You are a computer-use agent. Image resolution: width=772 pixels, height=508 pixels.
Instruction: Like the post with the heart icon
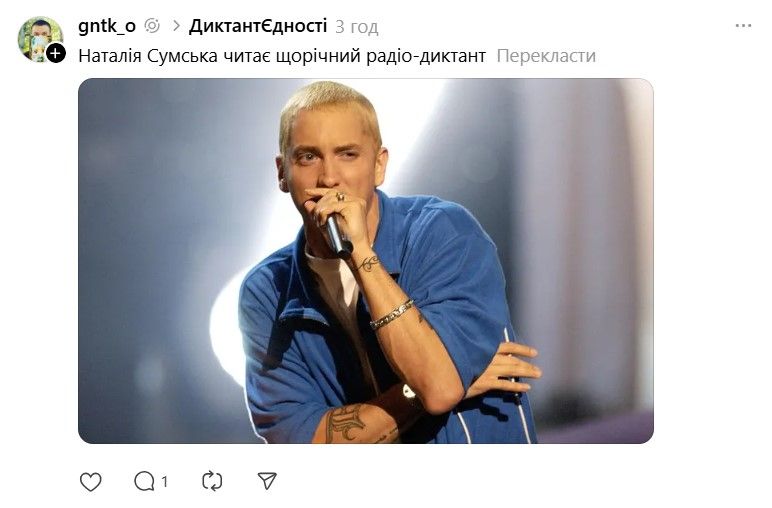coord(91,481)
